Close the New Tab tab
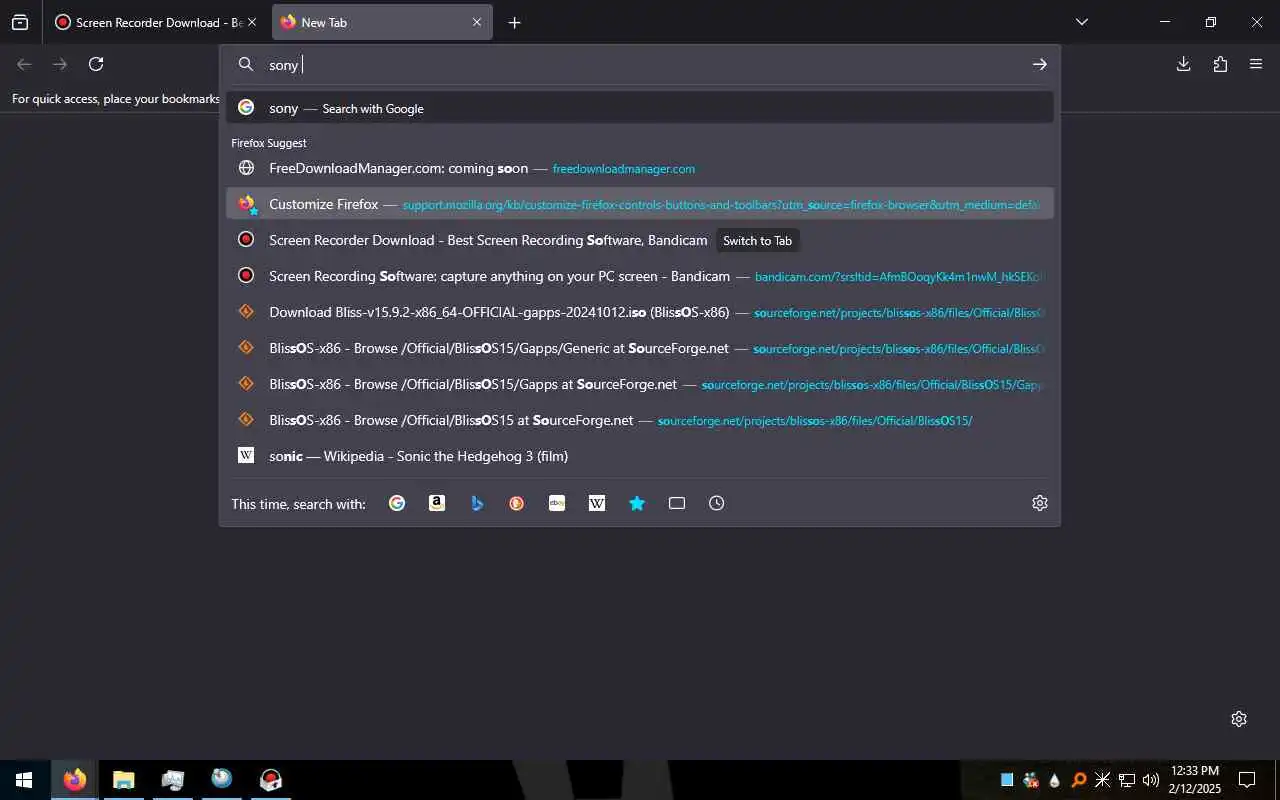Viewport: 1280px width, 800px height. click(x=477, y=22)
